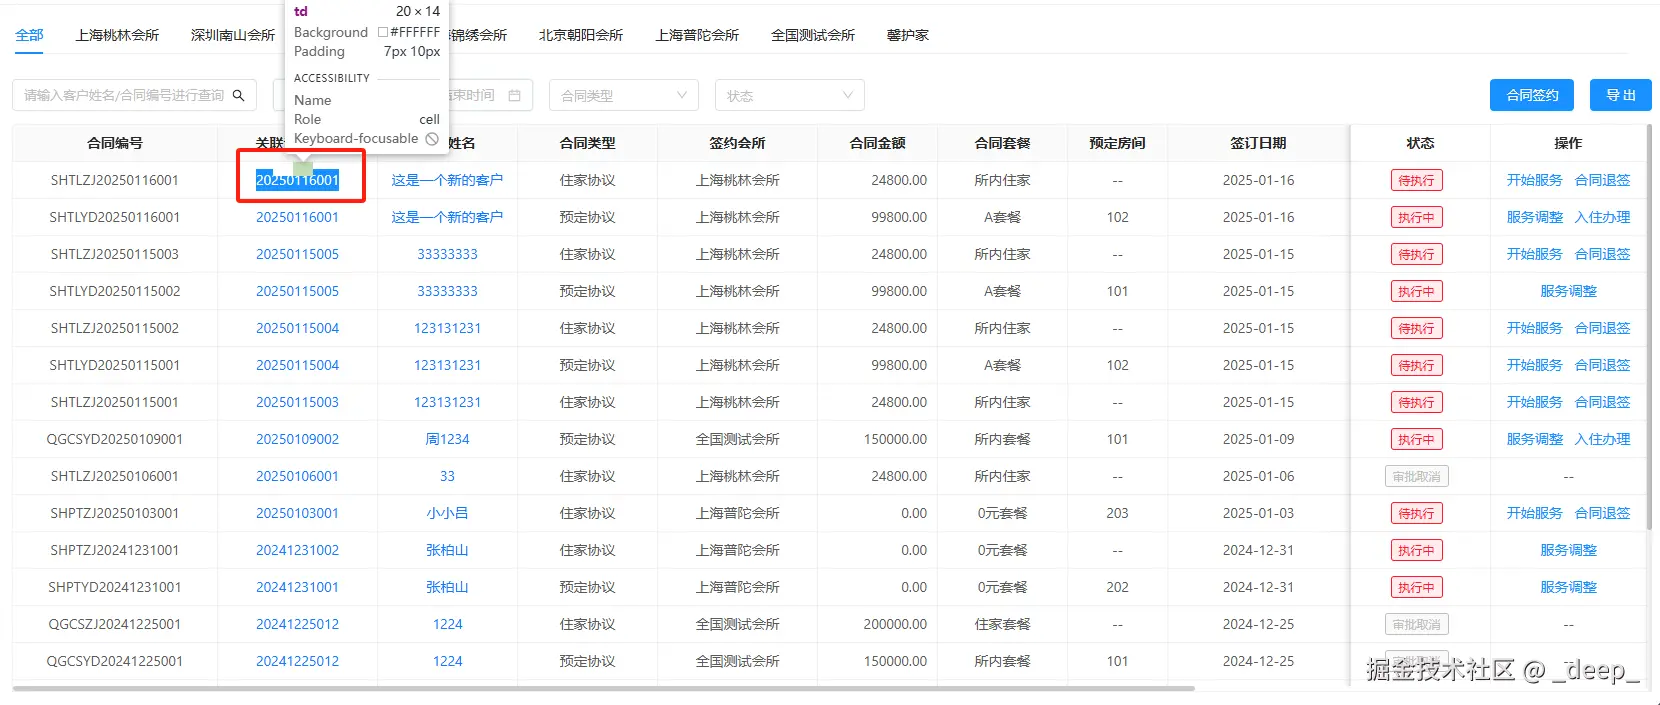Click 服务调整 for contract SHPTYD20241231001

coord(1568,587)
